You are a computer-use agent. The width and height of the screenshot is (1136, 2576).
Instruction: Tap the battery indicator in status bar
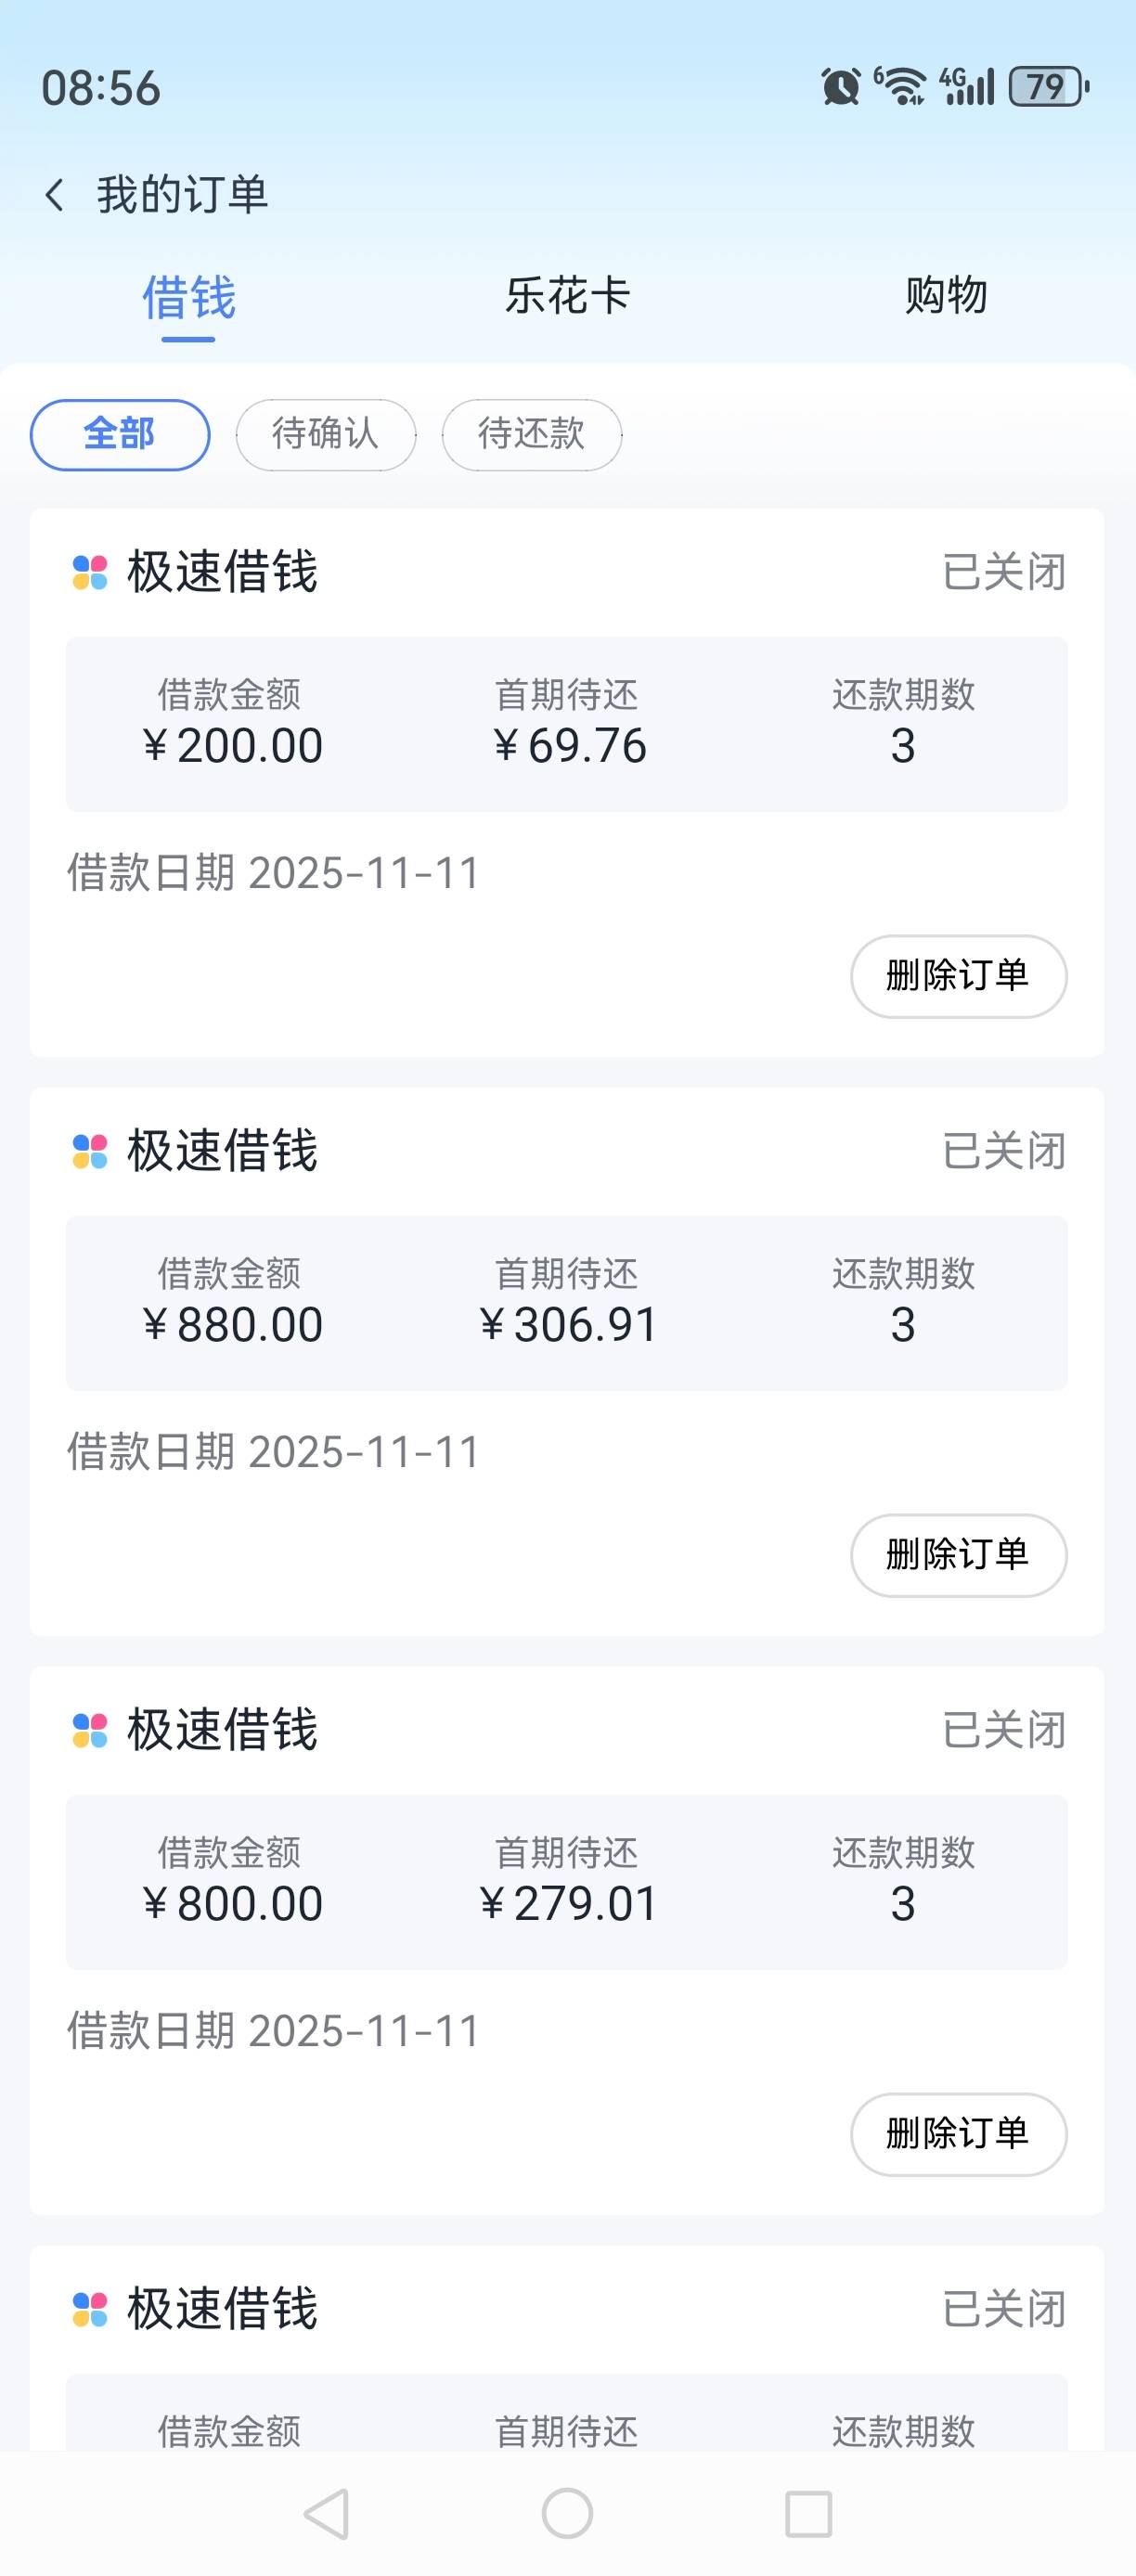tap(1048, 87)
